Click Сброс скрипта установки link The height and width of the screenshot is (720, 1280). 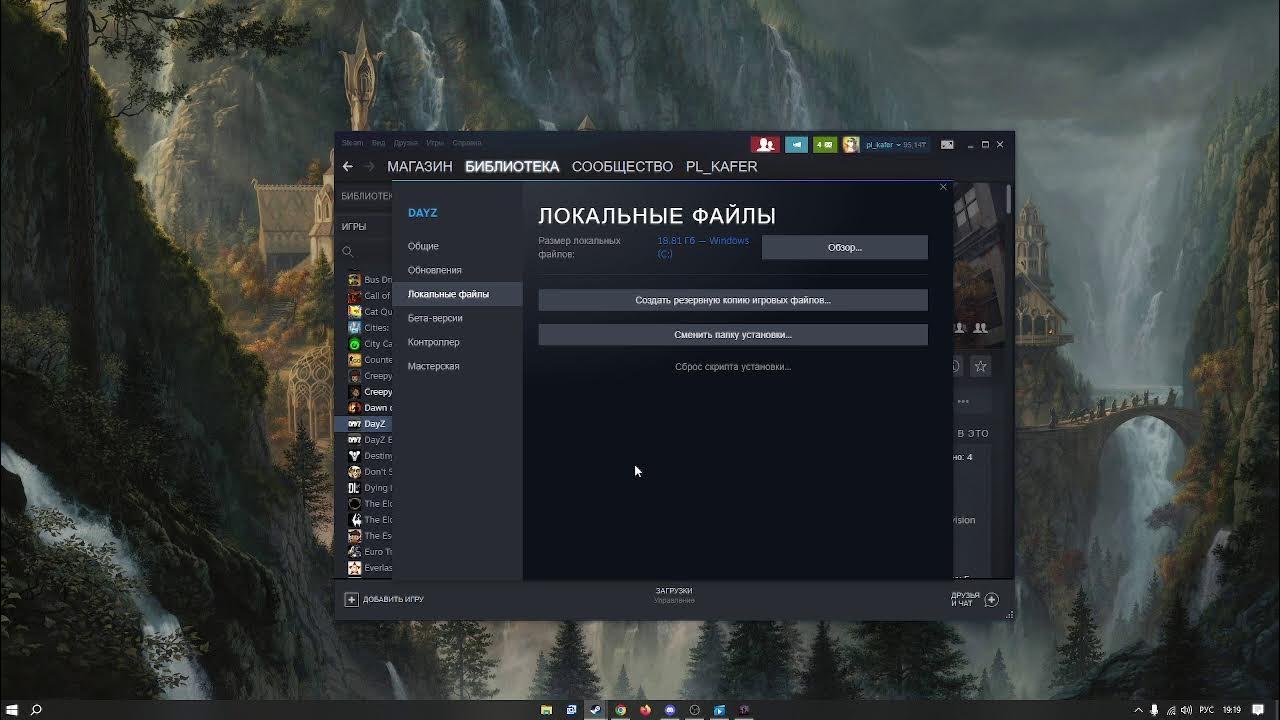pyautogui.click(x=733, y=367)
